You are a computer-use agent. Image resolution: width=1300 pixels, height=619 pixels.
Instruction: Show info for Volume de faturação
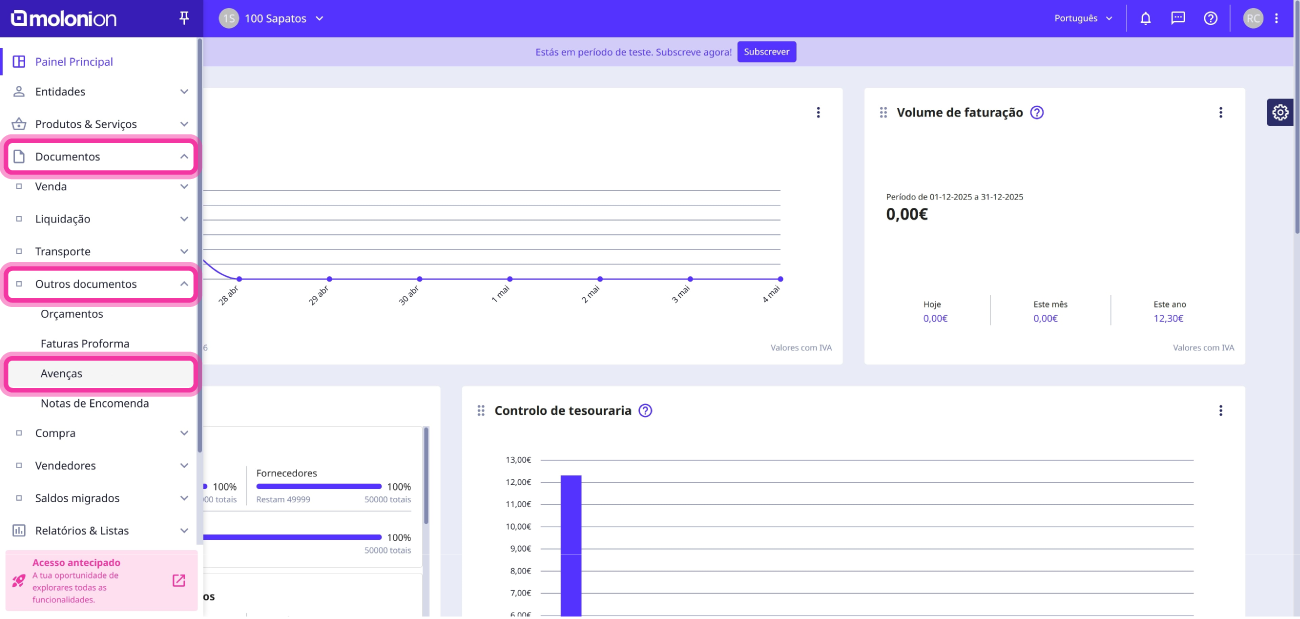pyautogui.click(x=1037, y=113)
